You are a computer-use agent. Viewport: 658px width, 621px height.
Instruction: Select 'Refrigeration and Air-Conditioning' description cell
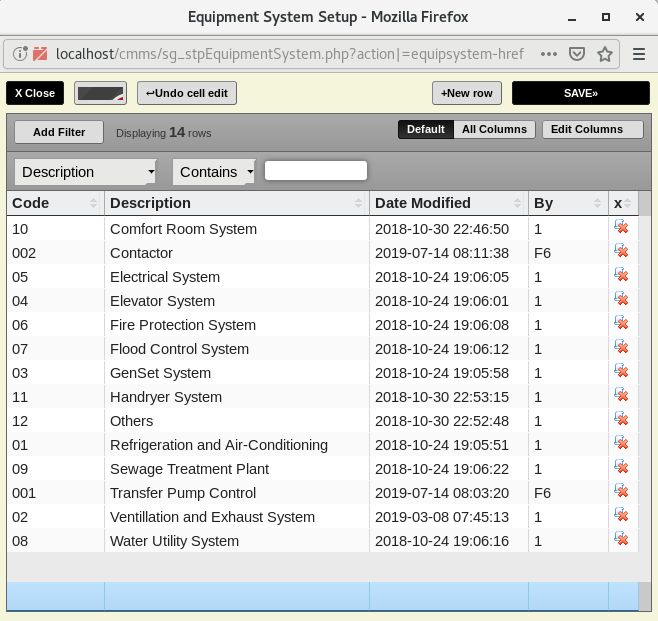(x=237, y=445)
